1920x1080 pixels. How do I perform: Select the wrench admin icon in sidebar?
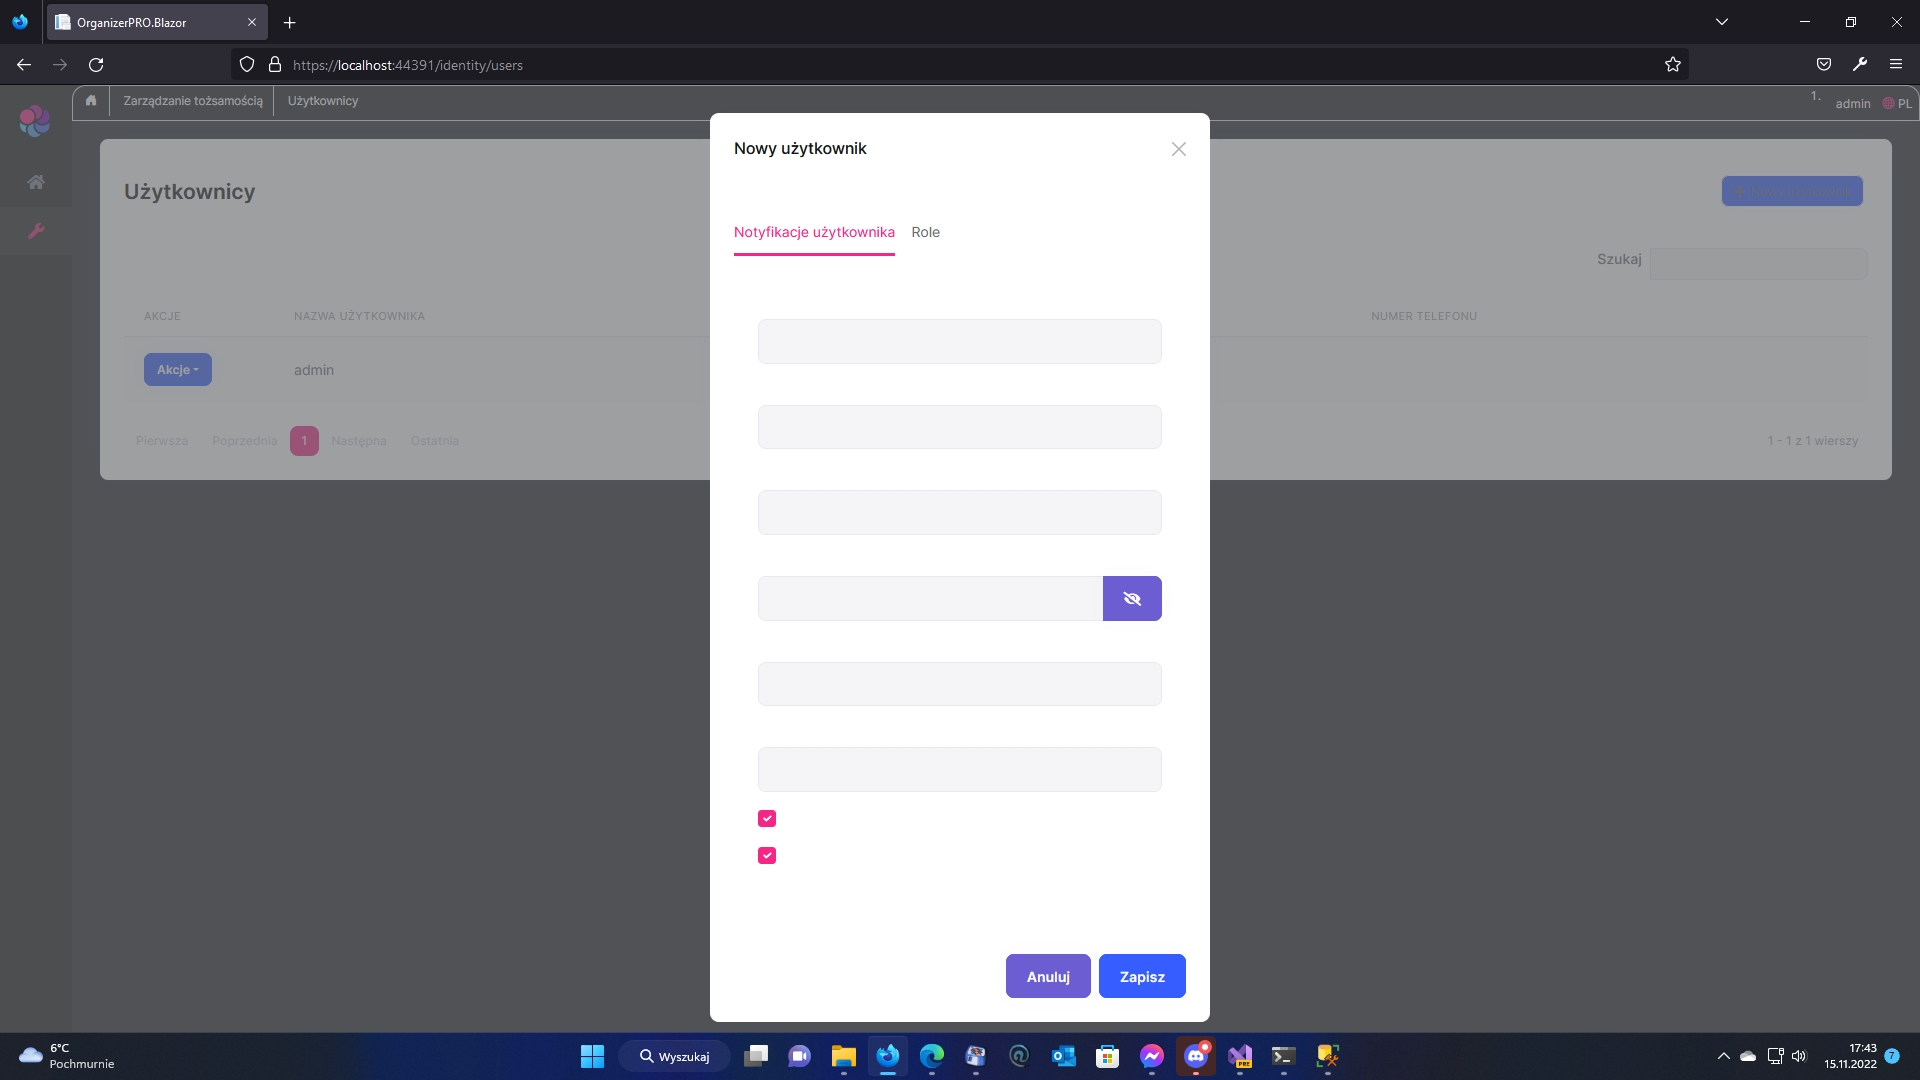[36, 230]
